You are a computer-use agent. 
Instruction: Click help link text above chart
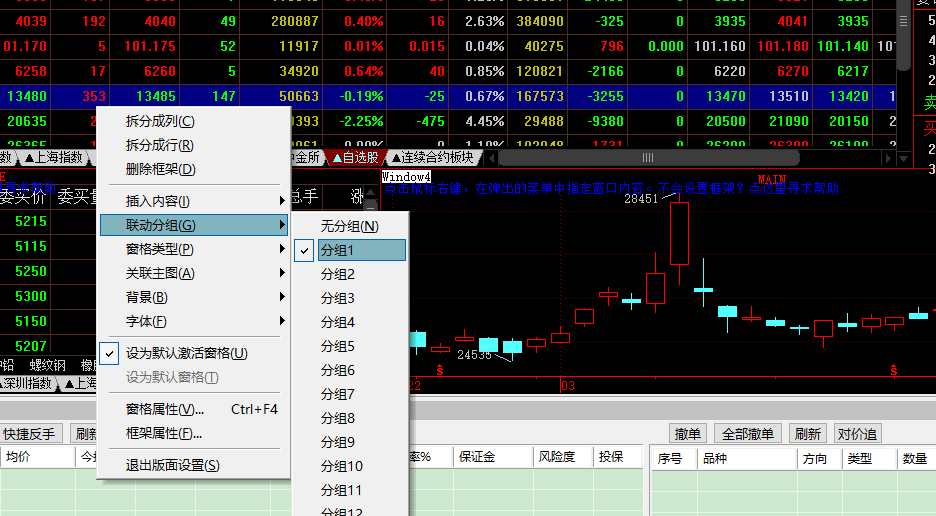[611, 189]
